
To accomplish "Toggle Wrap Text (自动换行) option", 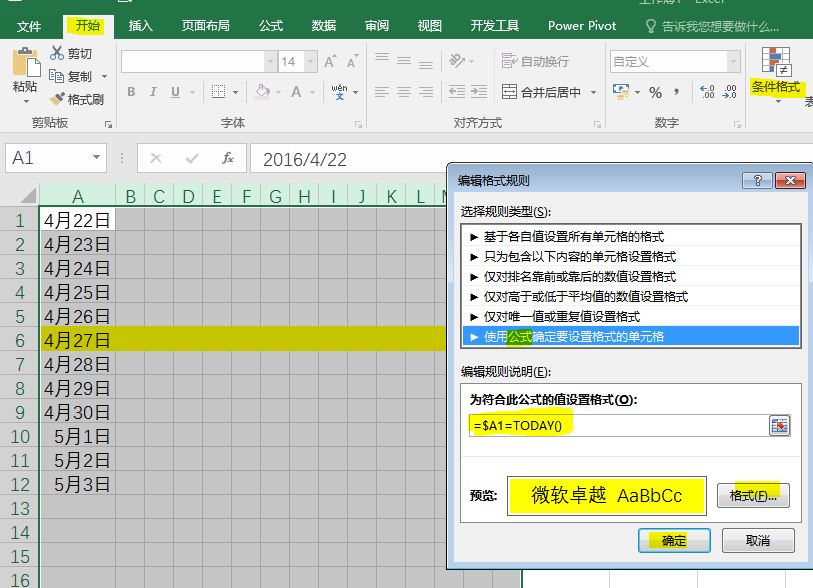I will coord(535,61).
